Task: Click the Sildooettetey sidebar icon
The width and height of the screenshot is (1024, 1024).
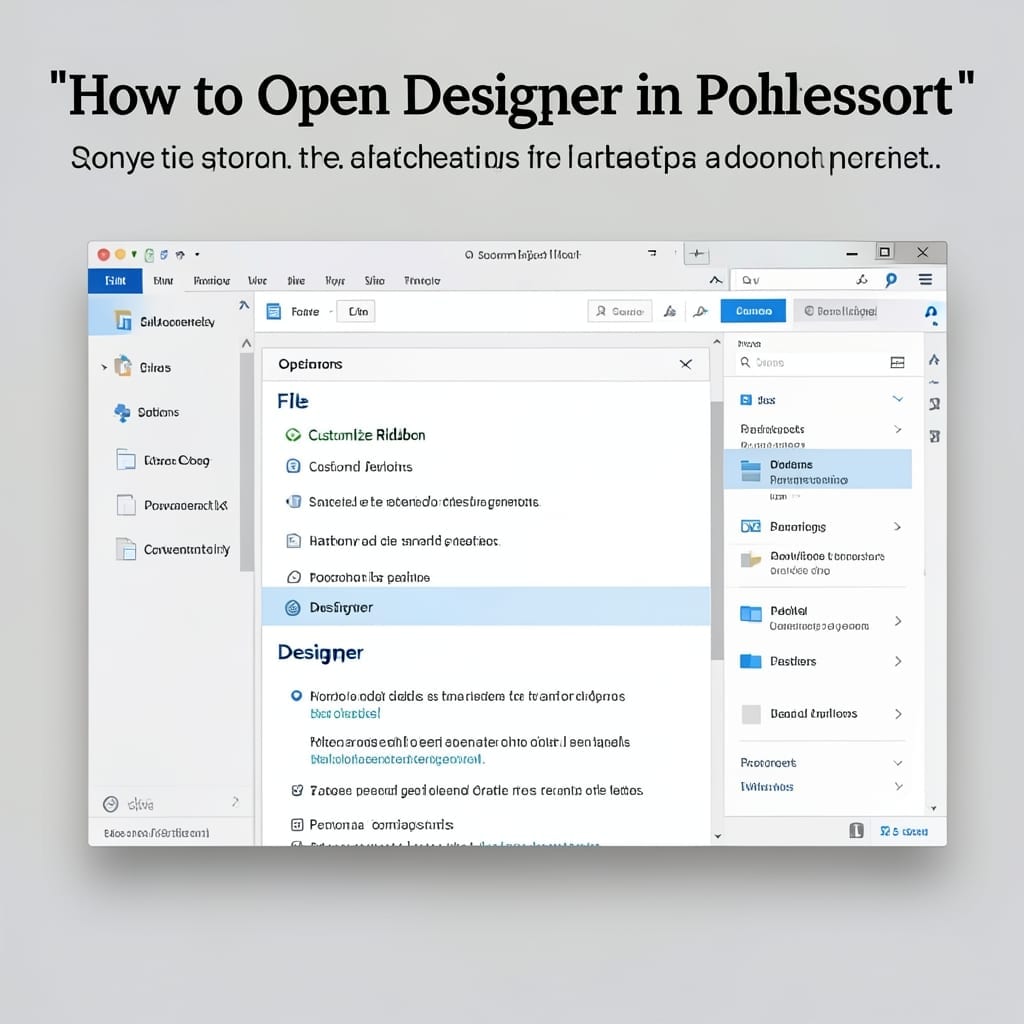Action: (x=123, y=321)
